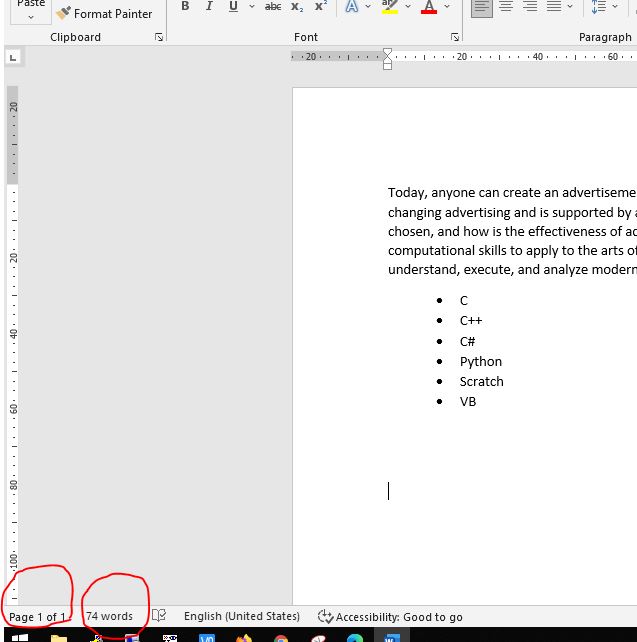Screen dimensions: 637x642
Task: Open the Paste dropdown arrow
Action: (x=31, y=17)
